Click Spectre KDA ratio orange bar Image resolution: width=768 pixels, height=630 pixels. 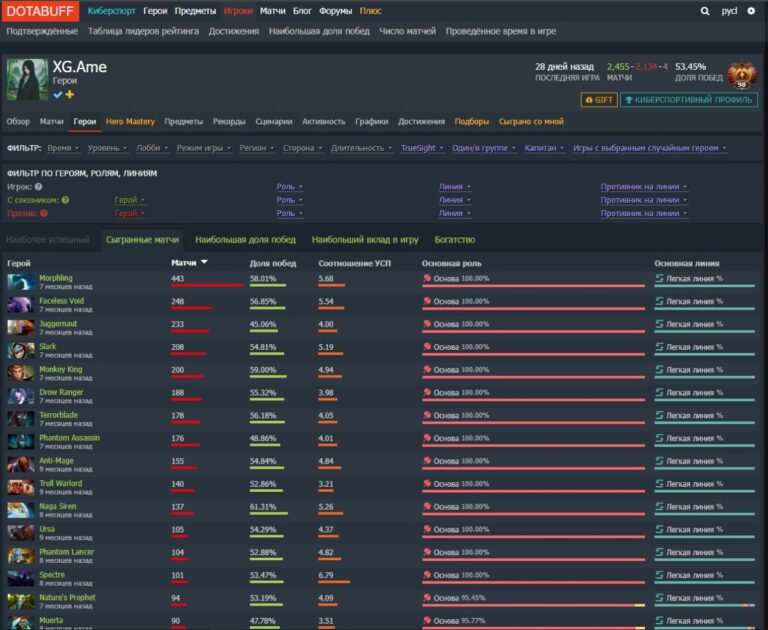(334, 582)
